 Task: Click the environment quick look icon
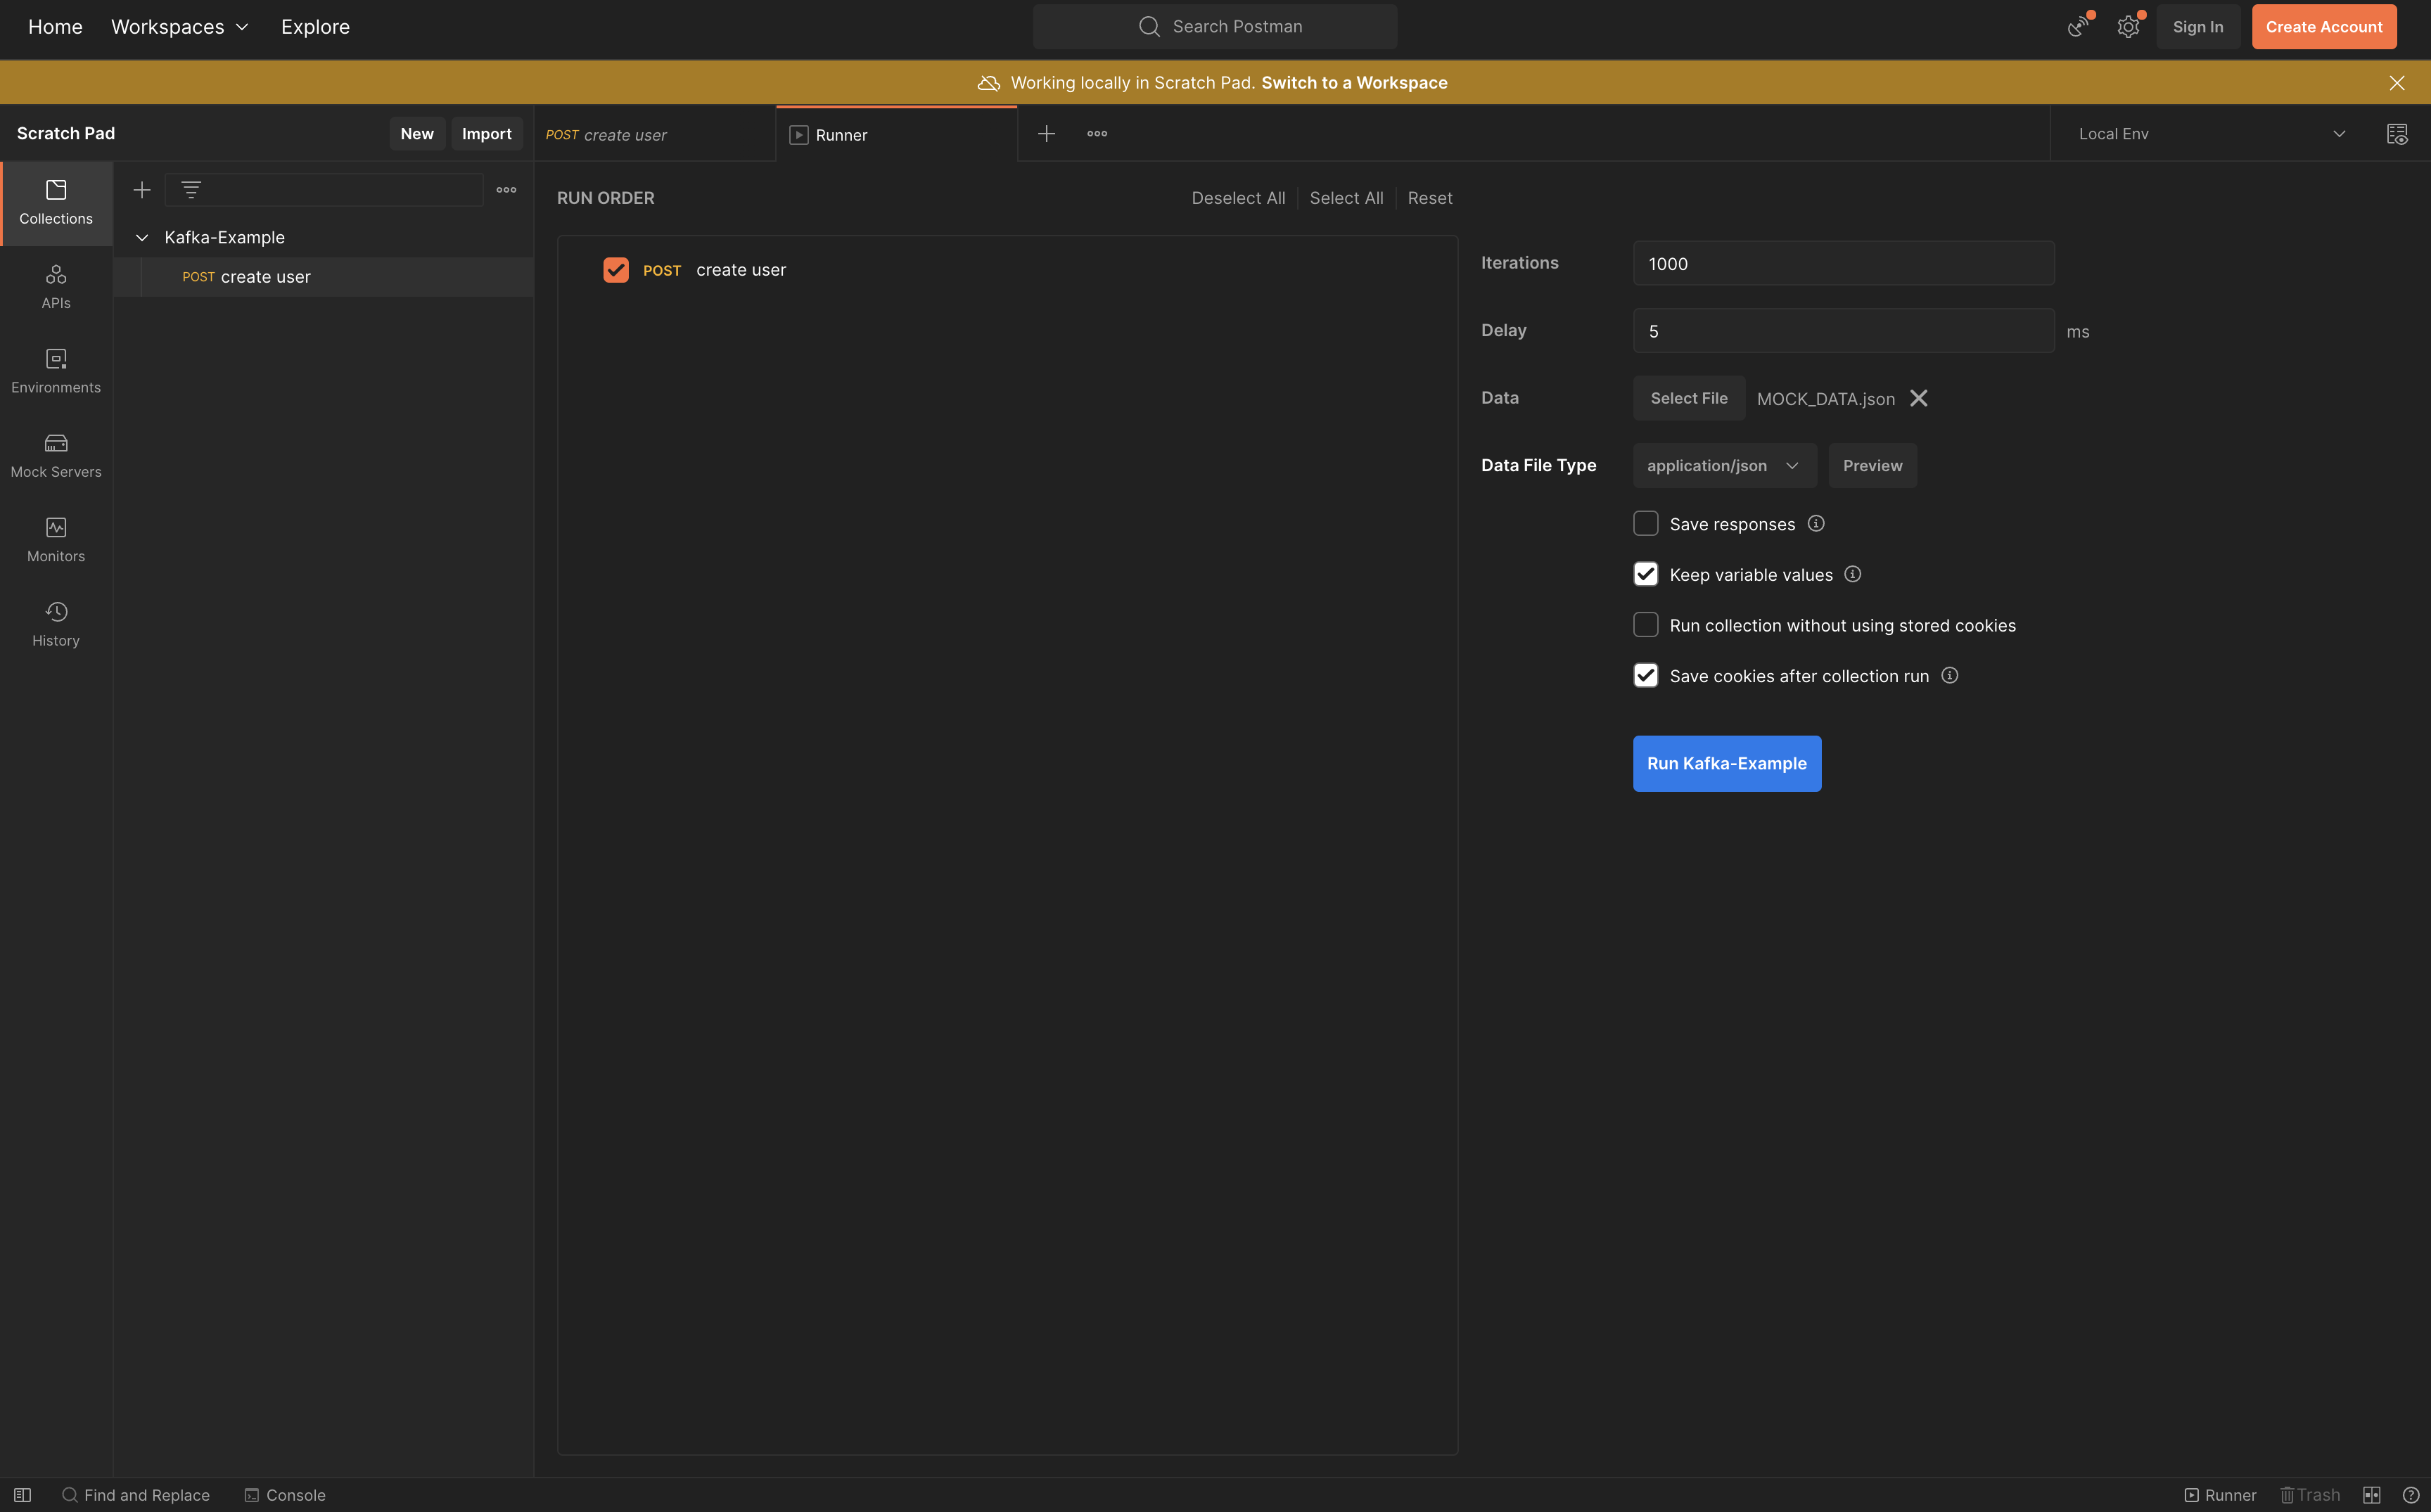[2396, 134]
